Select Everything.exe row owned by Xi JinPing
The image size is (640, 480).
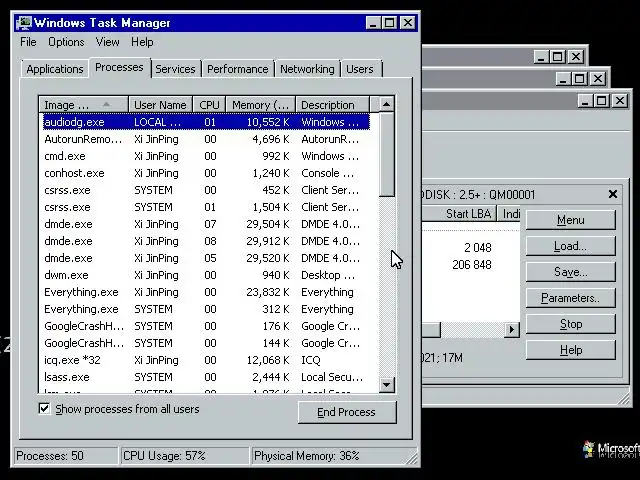point(207,292)
